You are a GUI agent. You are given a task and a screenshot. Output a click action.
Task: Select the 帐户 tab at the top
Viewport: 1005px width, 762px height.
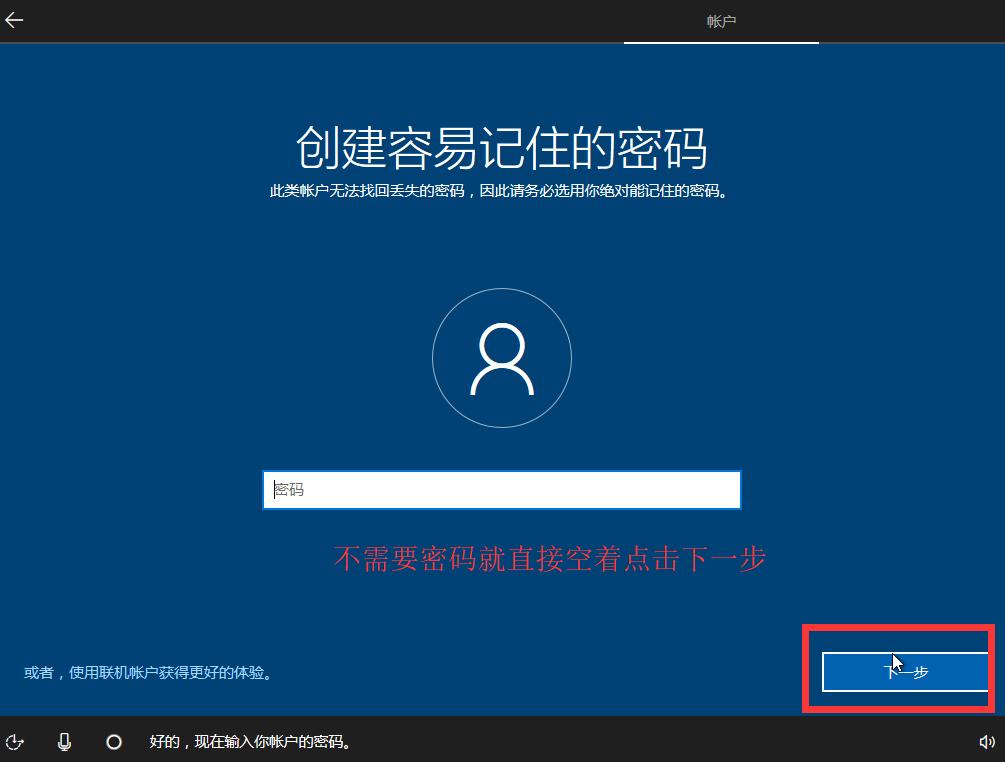click(x=721, y=21)
